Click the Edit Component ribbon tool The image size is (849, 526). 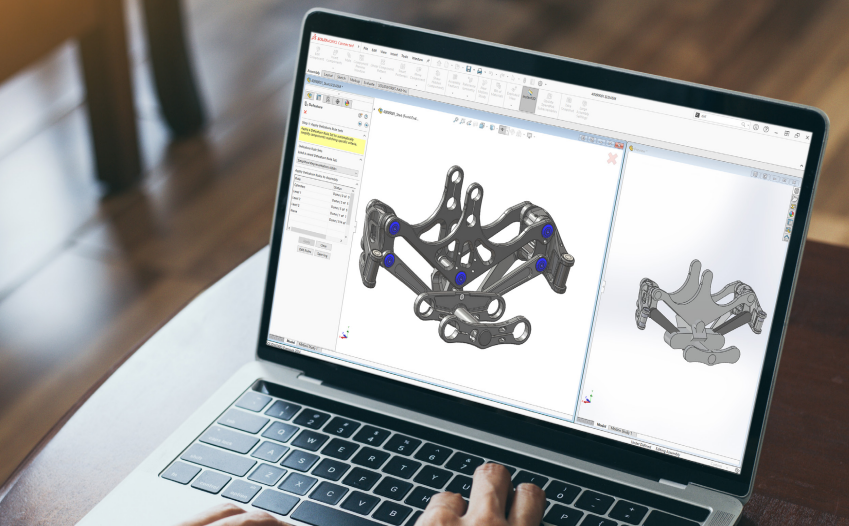[x=317, y=54]
